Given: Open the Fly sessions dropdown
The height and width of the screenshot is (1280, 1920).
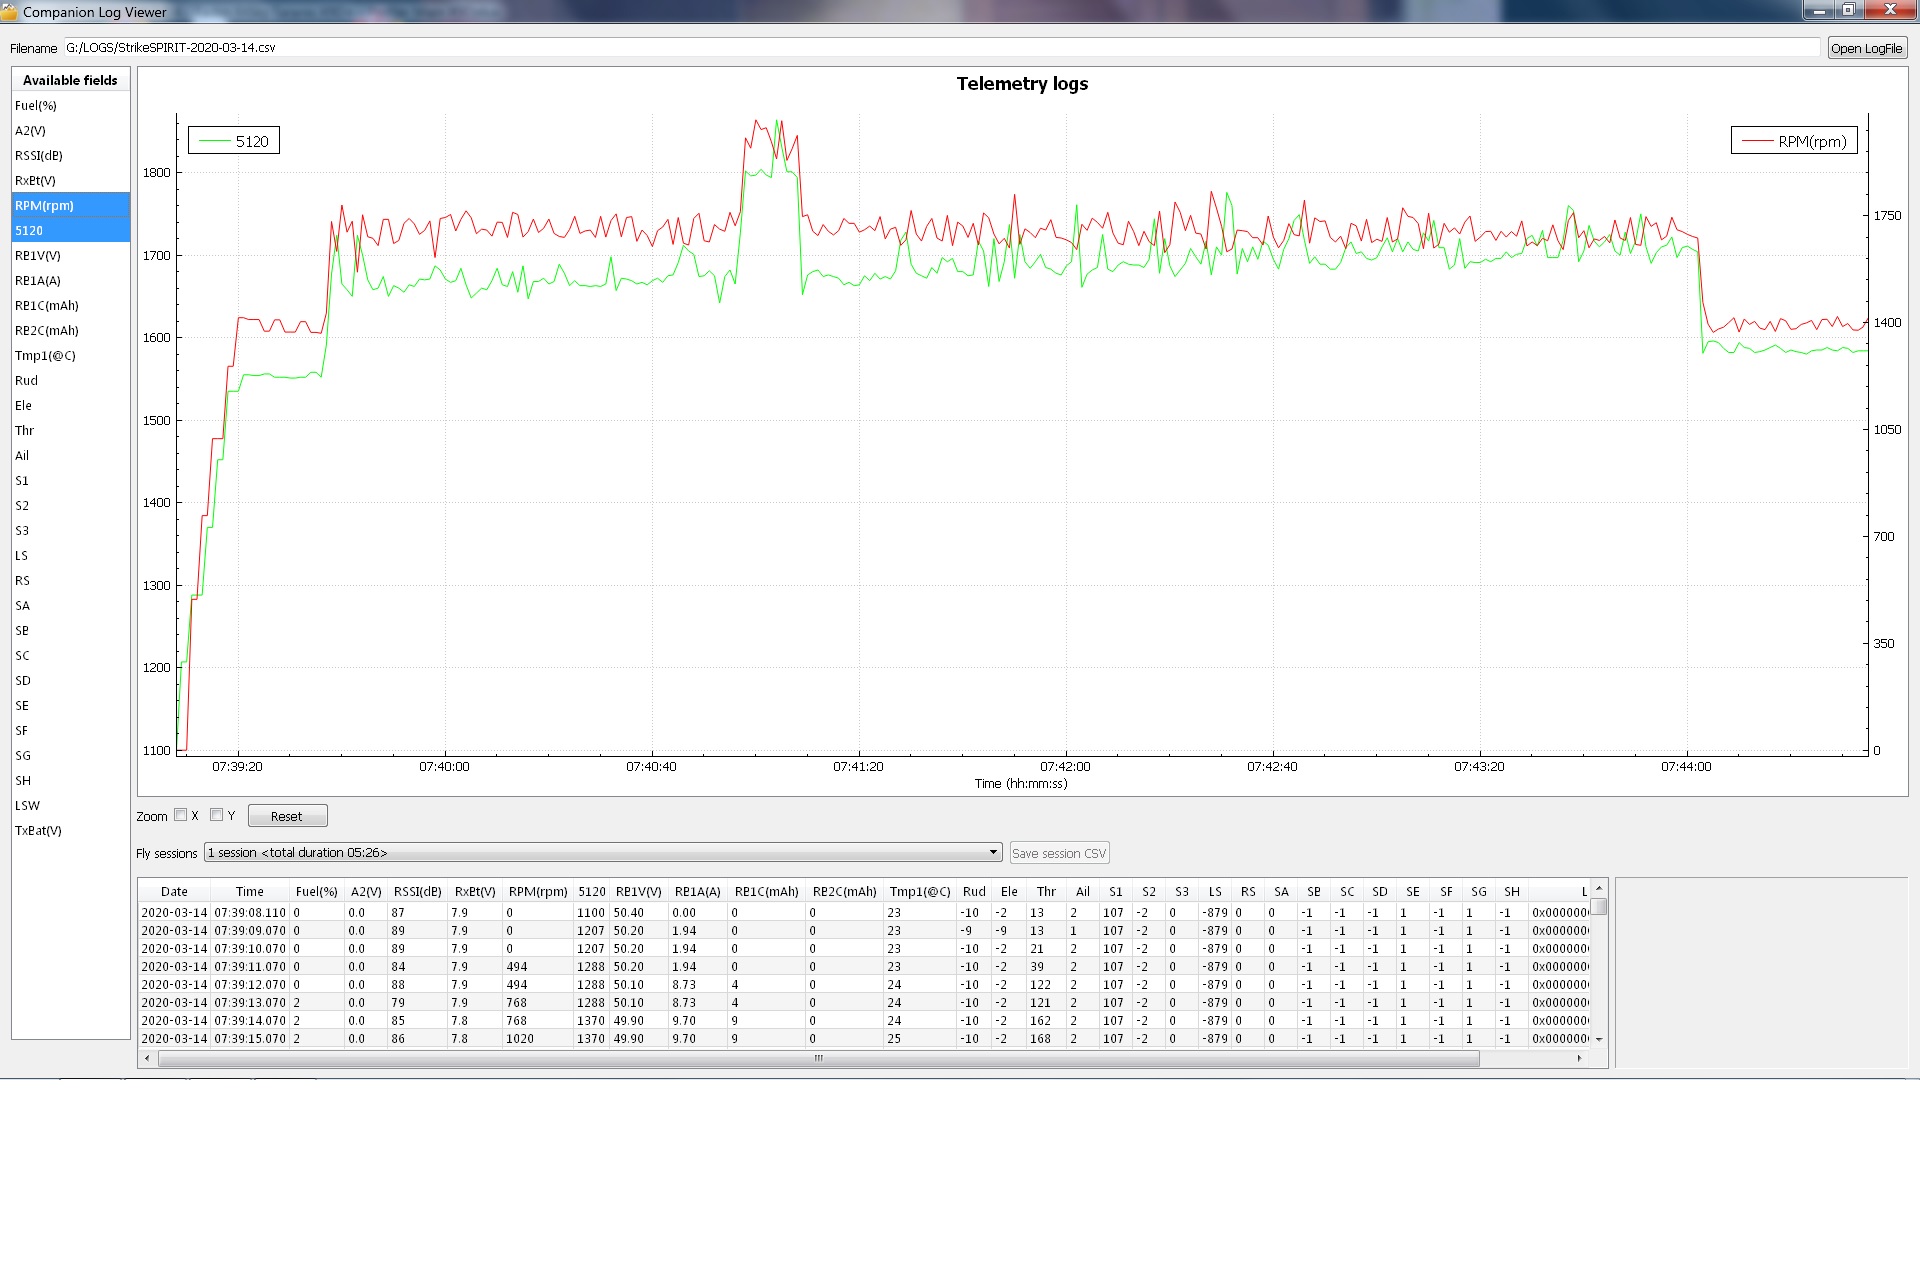Looking at the screenshot, I should [x=600, y=853].
